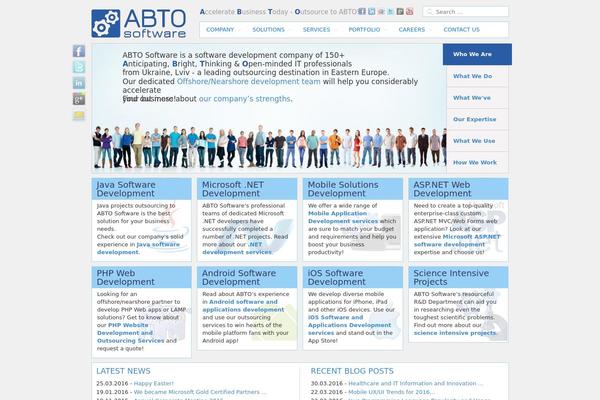Open Mobile UX/UI Trends for 2016 post
Image resolution: width=600 pixels, height=400 pixels.
pyautogui.click(x=391, y=392)
